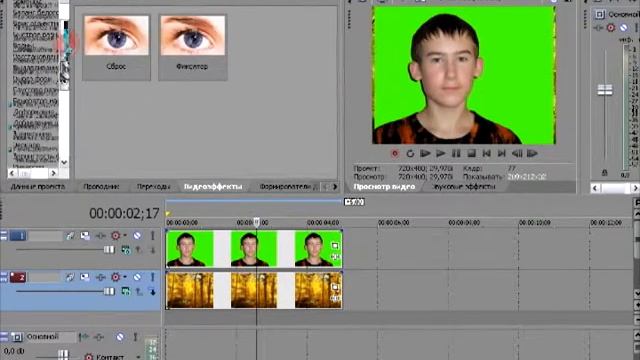Viewport: 640px width, 360px height.
Task: Go to start of project in preview
Action: pos(487,153)
